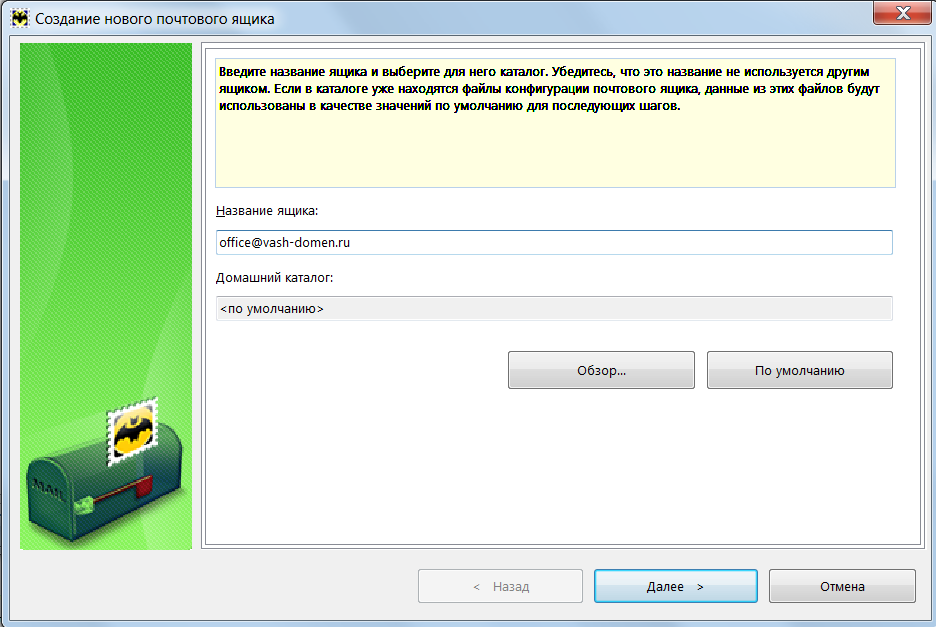The image size is (936, 627).
Task: Click the green decorative panel above mailbox
Action: (x=105, y=200)
